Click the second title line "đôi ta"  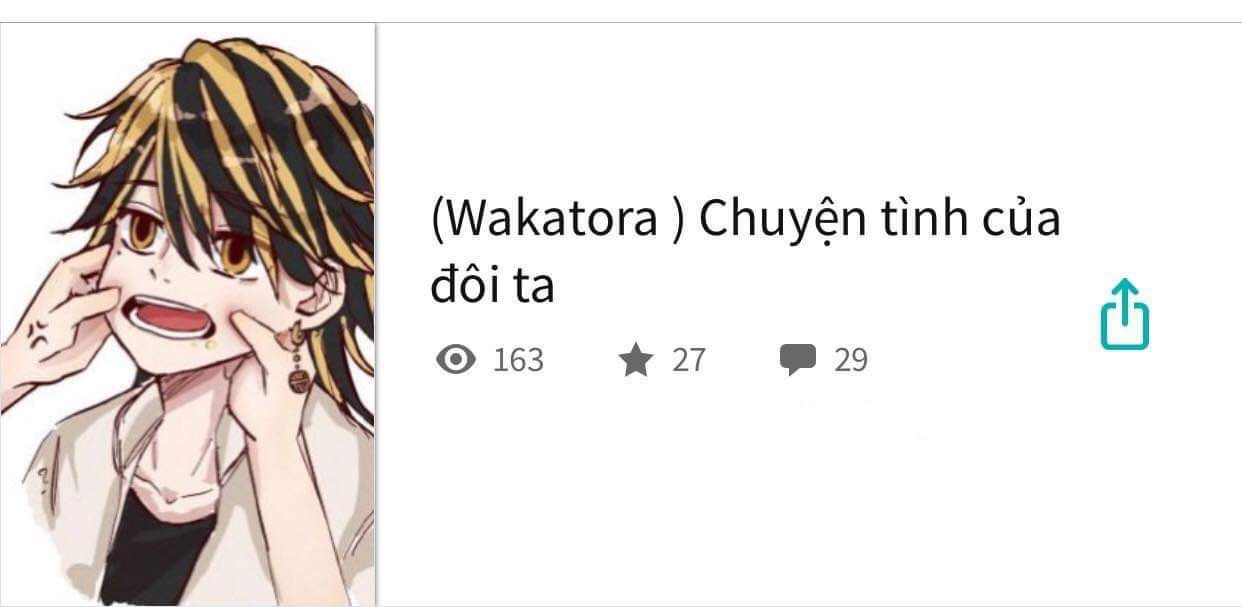pos(492,286)
